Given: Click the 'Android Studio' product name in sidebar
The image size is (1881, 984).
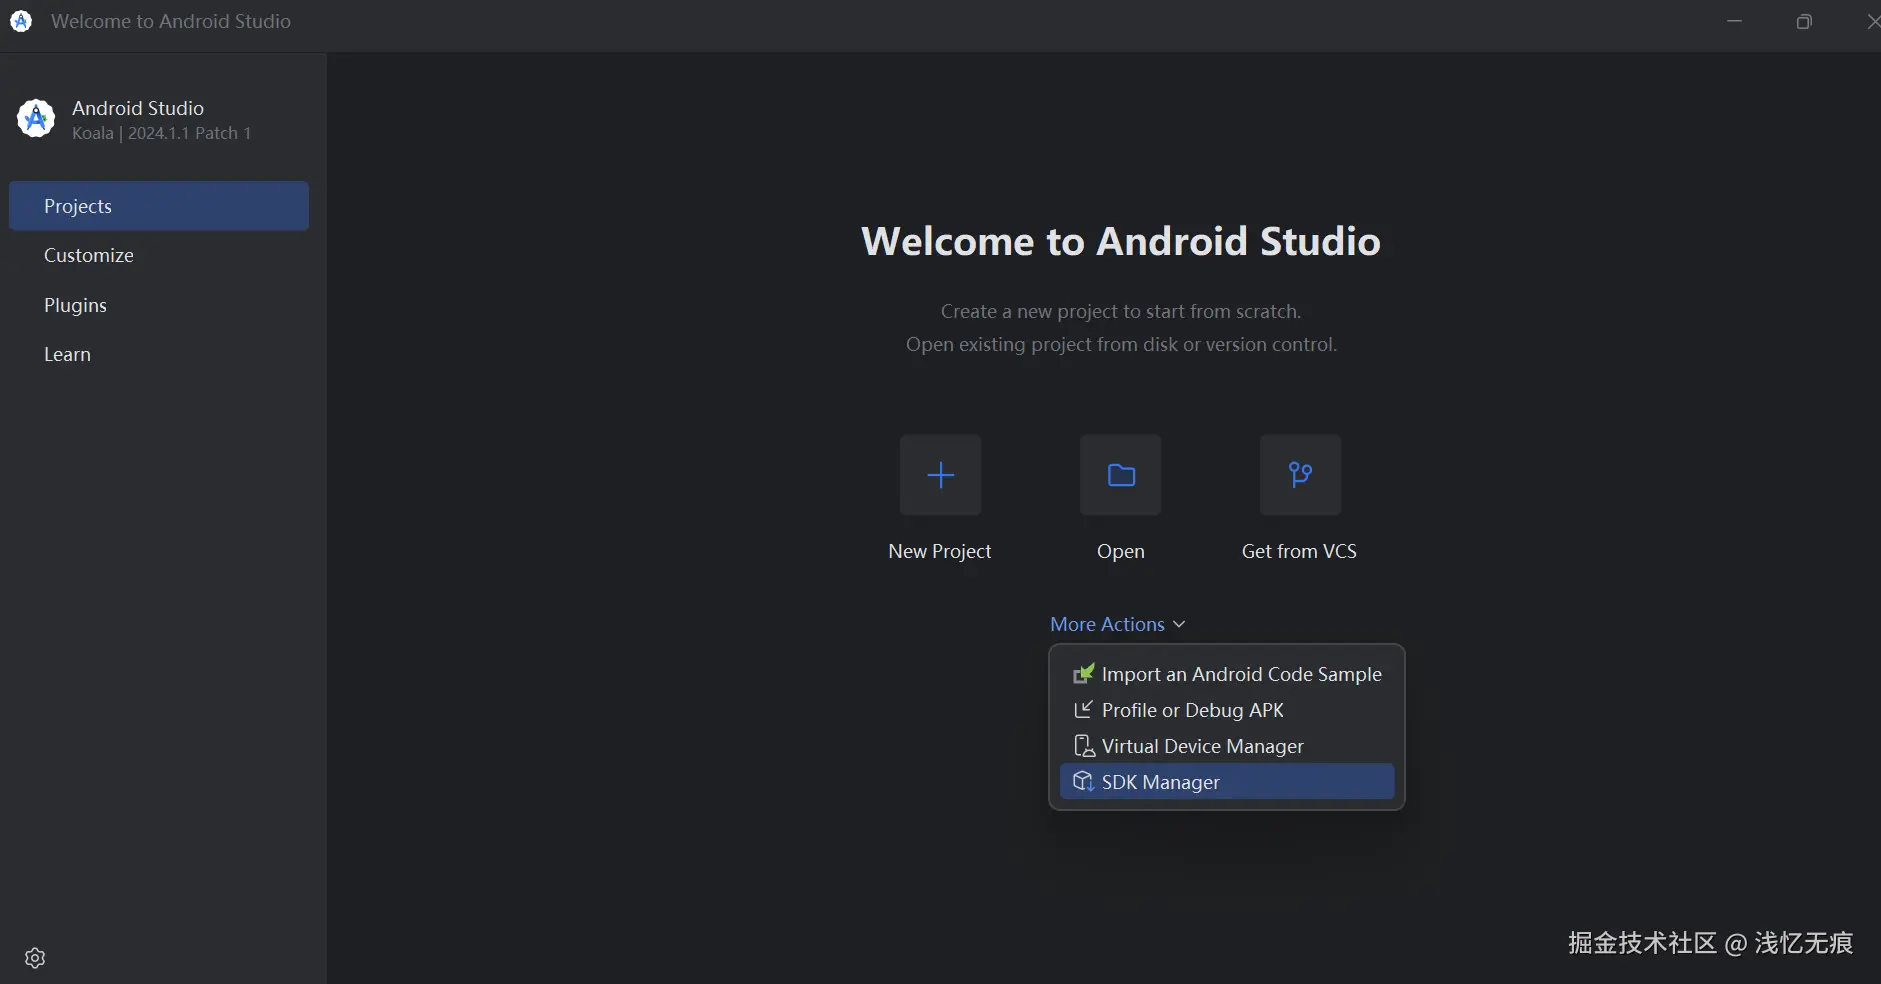Looking at the screenshot, I should (x=138, y=108).
